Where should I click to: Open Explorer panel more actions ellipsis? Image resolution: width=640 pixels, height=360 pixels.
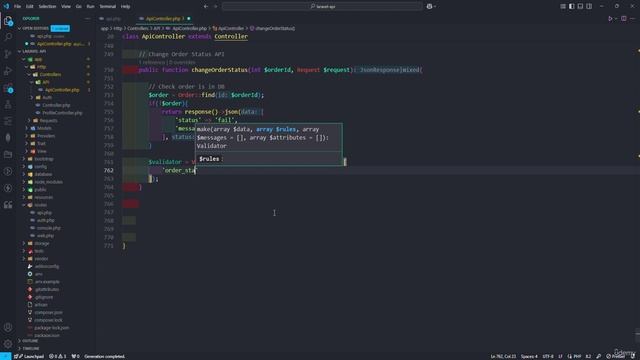(87, 18)
